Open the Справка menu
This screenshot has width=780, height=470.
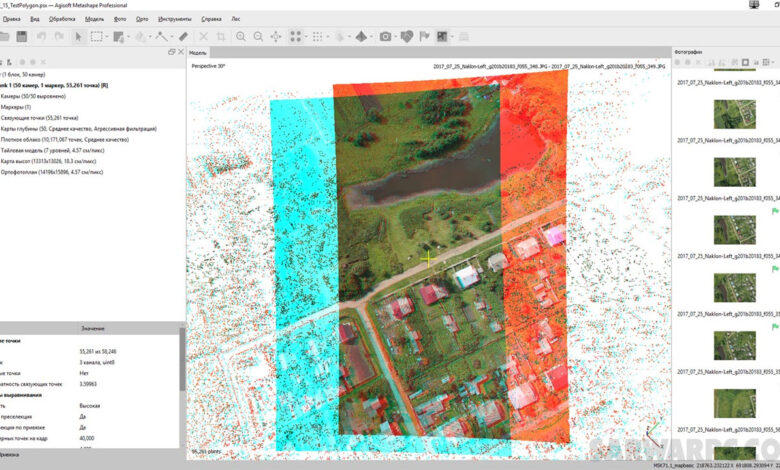tap(211, 19)
